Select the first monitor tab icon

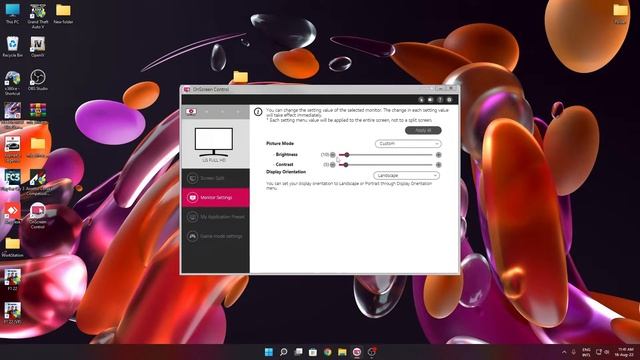(191, 111)
